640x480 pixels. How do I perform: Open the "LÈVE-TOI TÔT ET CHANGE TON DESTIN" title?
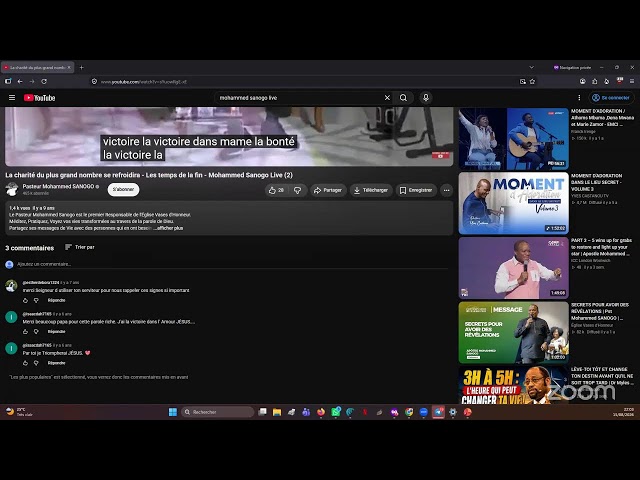(x=602, y=376)
